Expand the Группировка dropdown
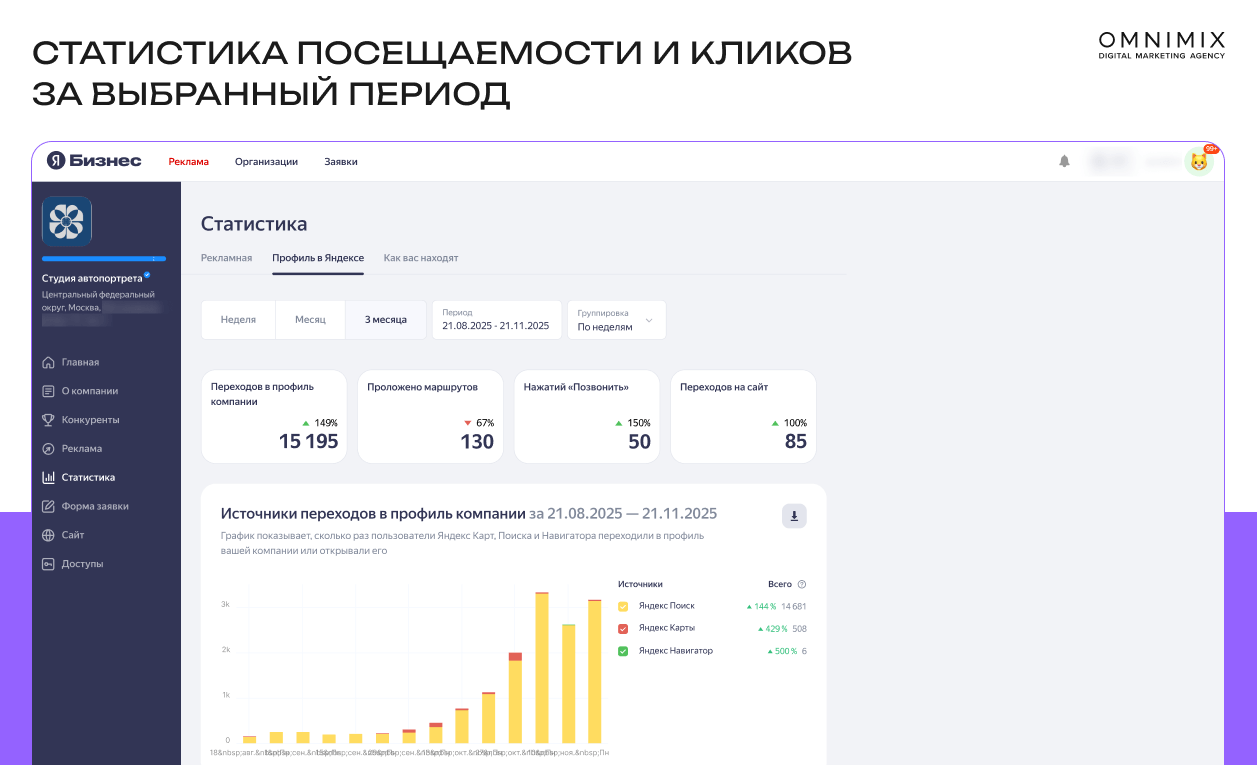Viewport: 1257px width, 765px height. click(616, 320)
